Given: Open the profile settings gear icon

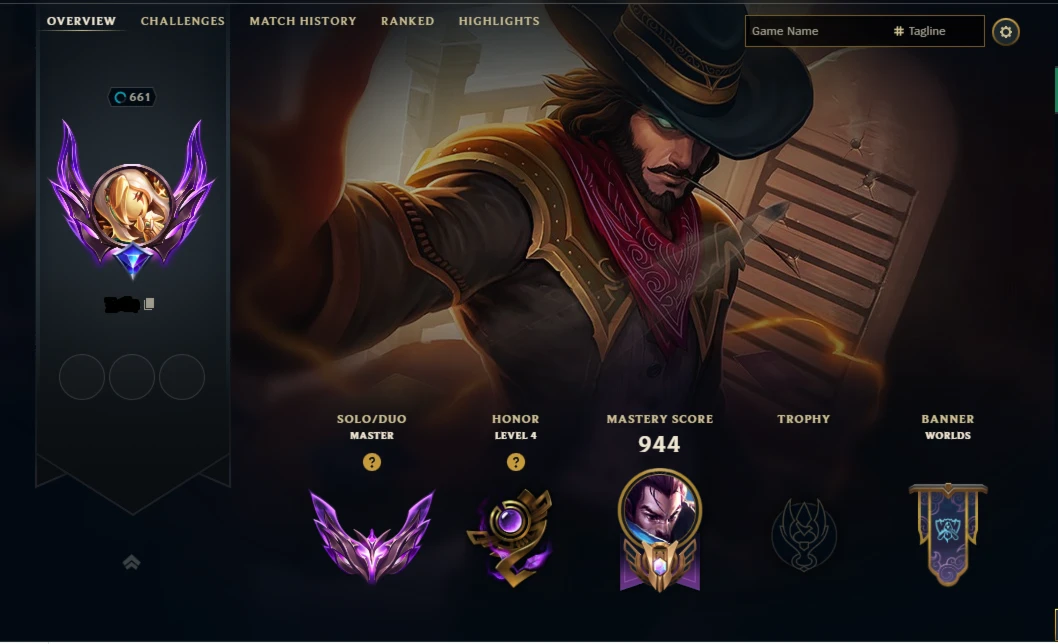Looking at the screenshot, I should 1005,32.
